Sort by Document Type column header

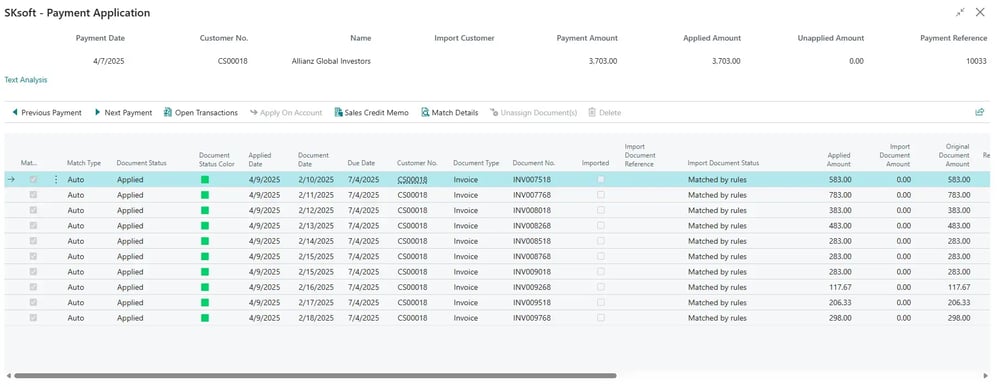476,163
